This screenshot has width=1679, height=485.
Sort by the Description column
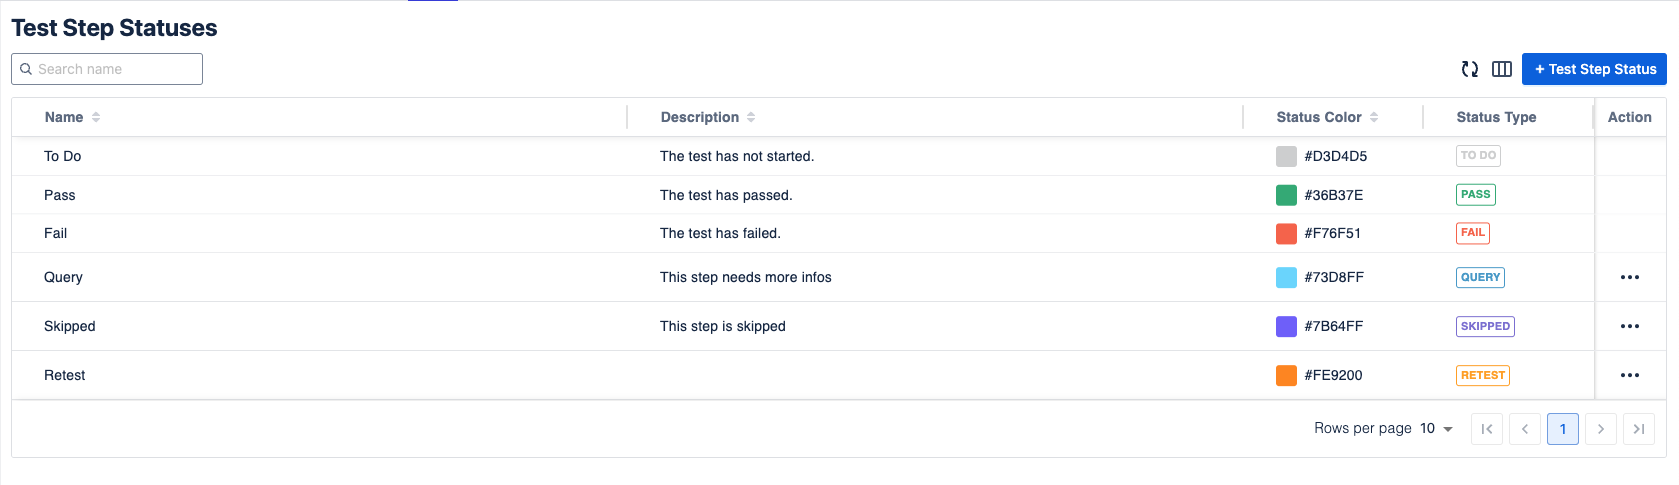pos(751,117)
